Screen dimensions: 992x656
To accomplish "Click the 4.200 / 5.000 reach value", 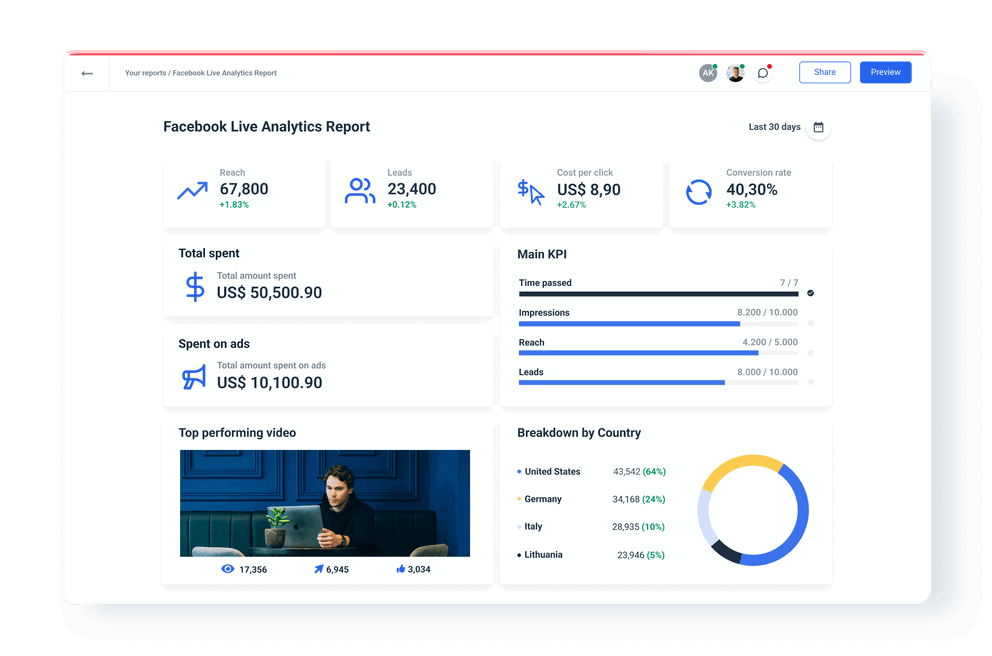I will click(770, 342).
